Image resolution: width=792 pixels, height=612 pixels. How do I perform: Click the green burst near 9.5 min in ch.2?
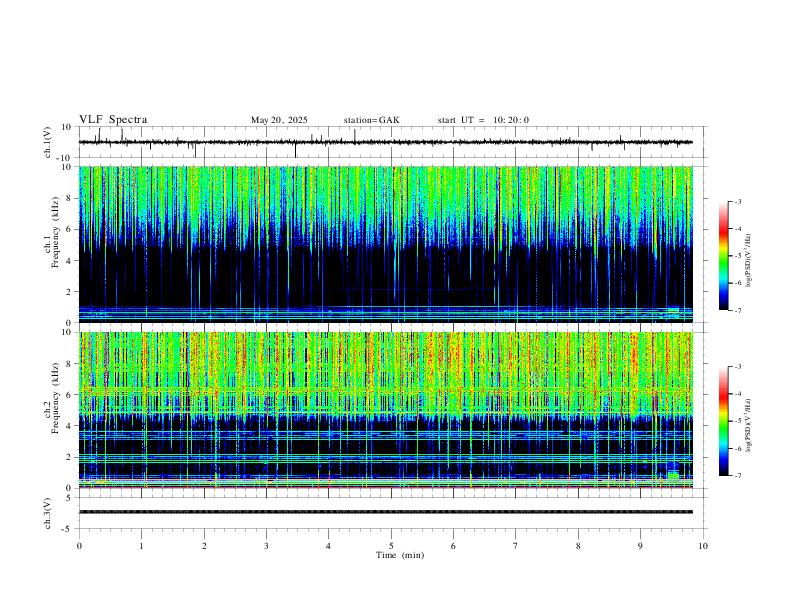click(x=673, y=476)
